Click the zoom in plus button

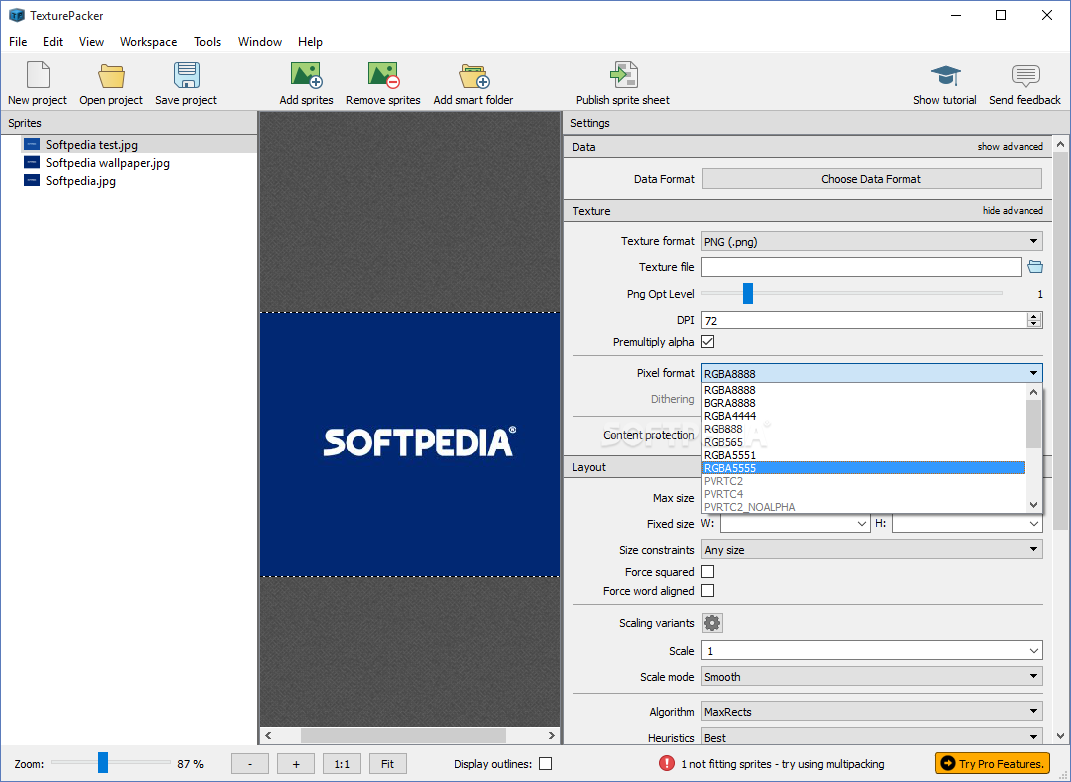[296, 764]
